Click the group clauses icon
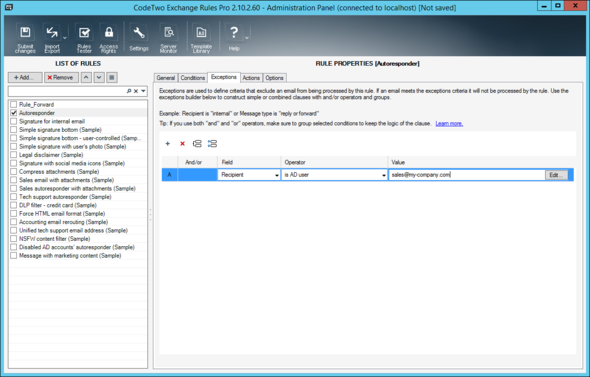 (x=197, y=144)
